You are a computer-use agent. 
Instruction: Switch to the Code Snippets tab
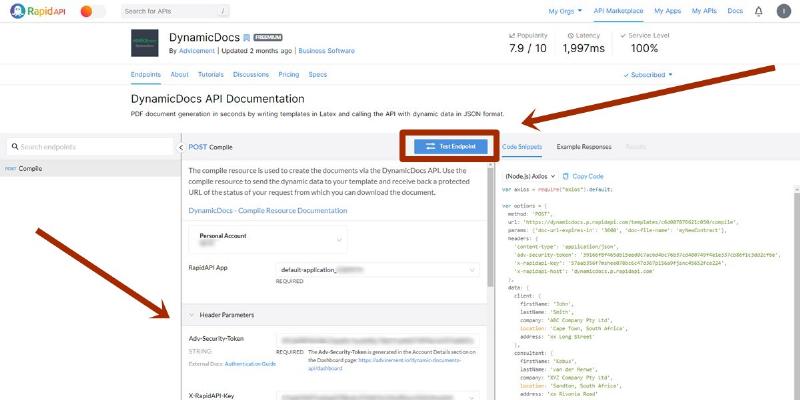(x=522, y=147)
